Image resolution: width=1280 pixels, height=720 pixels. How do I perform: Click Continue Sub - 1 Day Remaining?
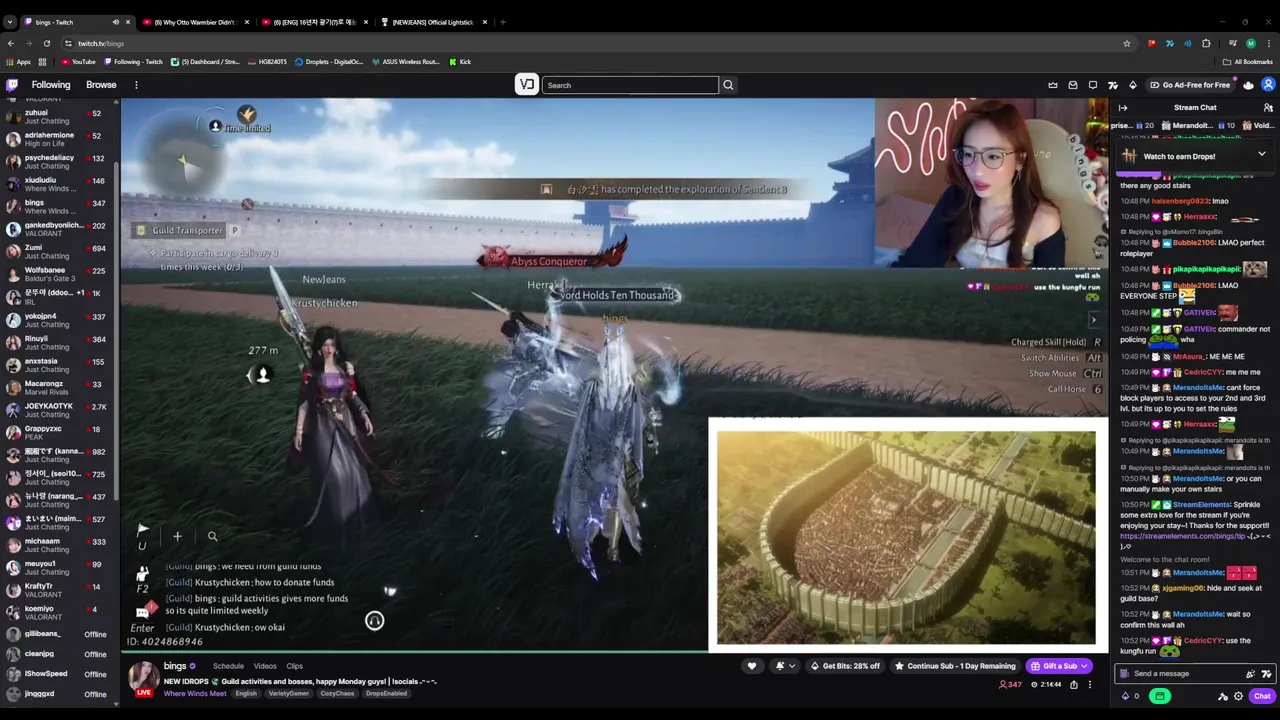(x=955, y=666)
